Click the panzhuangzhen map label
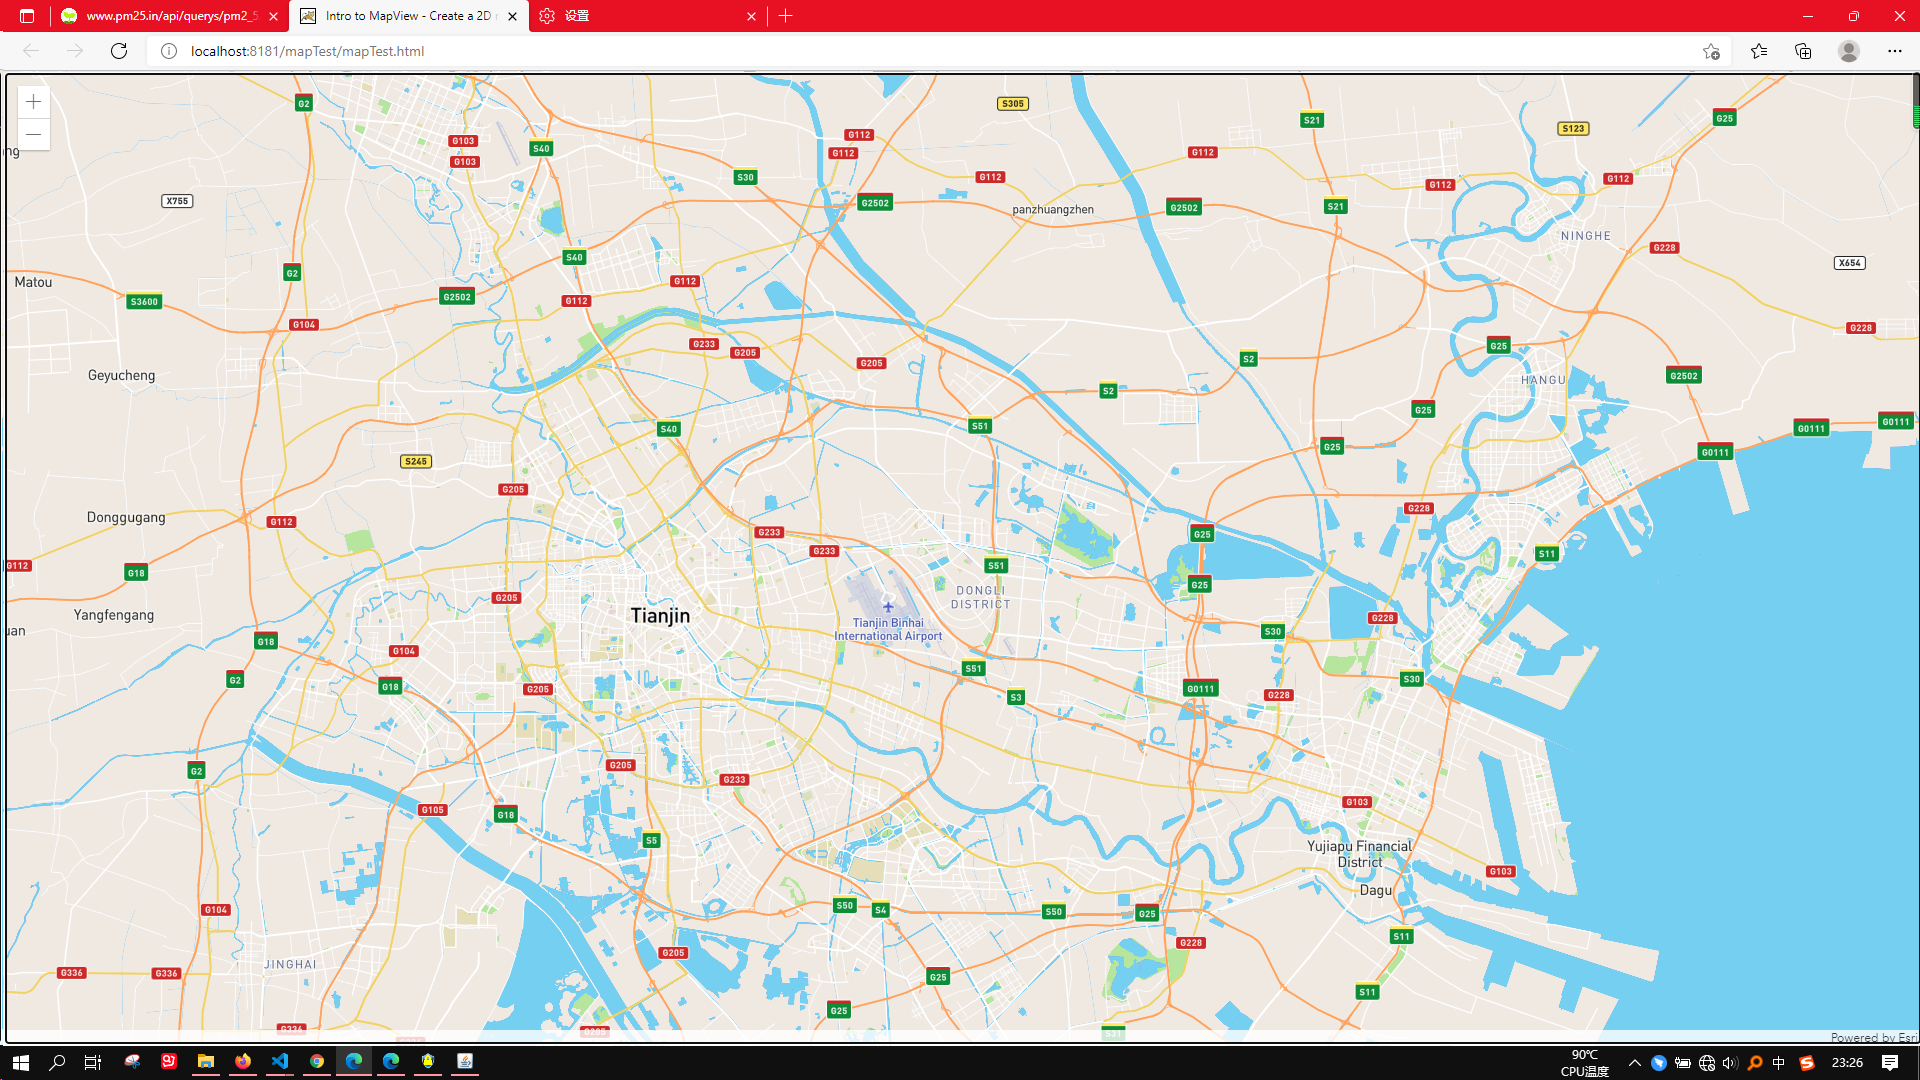Image resolution: width=1920 pixels, height=1080 pixels. coord(1053,210)
